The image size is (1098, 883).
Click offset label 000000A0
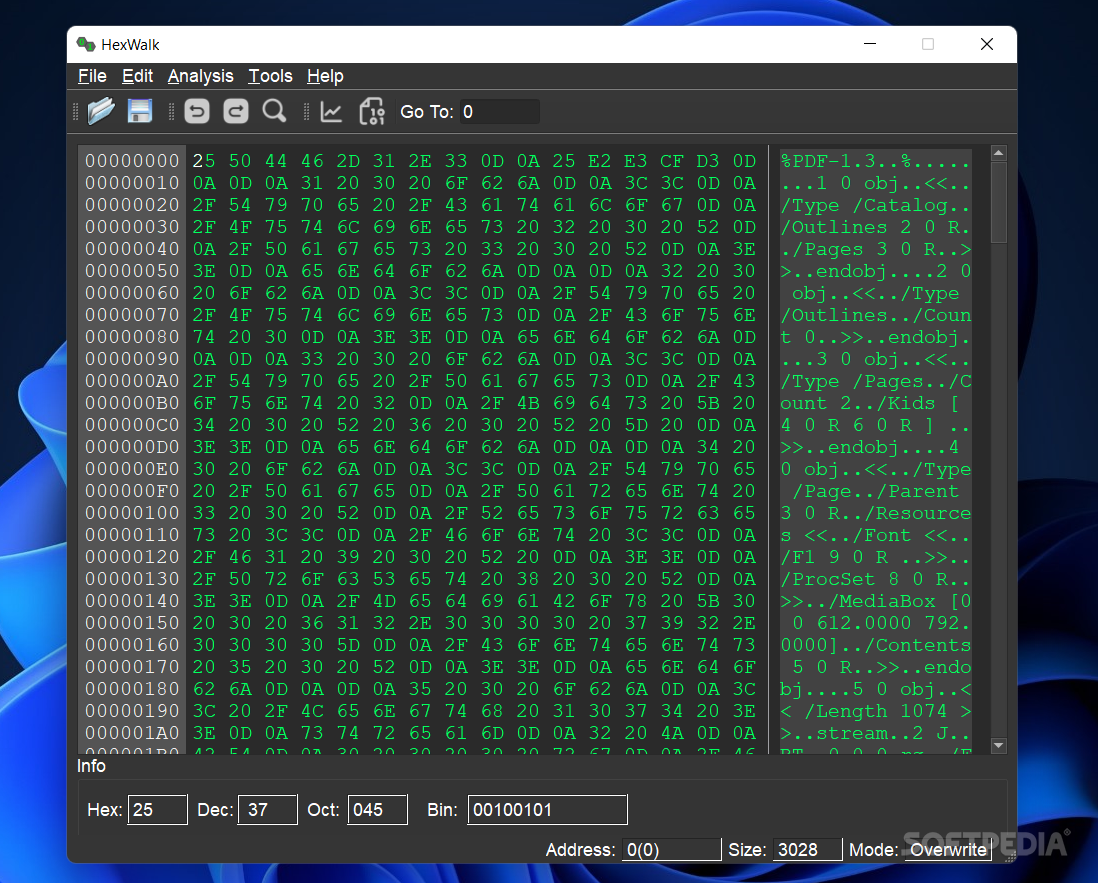pos(132,381)
